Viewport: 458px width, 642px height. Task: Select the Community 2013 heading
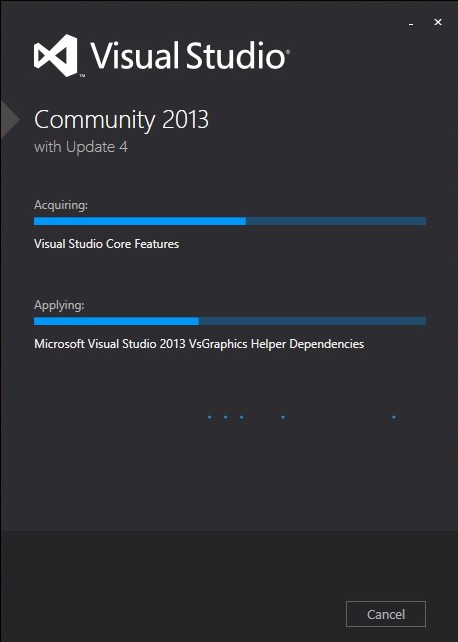pos(121,120)
